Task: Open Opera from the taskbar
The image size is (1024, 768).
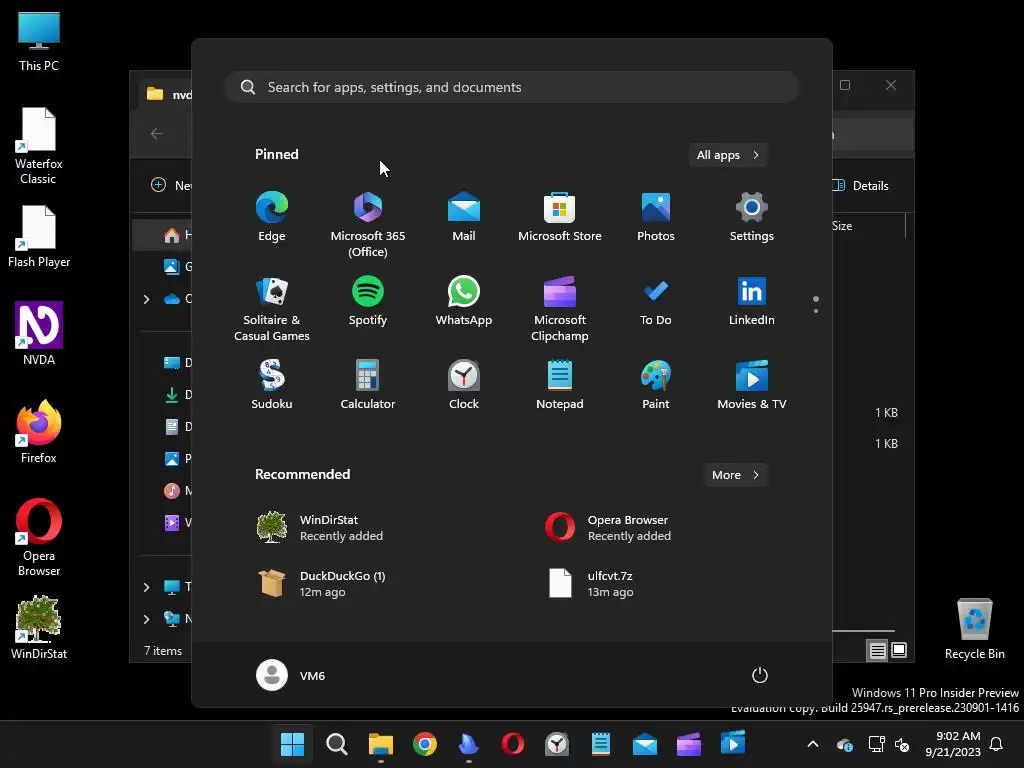Action: click(513, 744)
